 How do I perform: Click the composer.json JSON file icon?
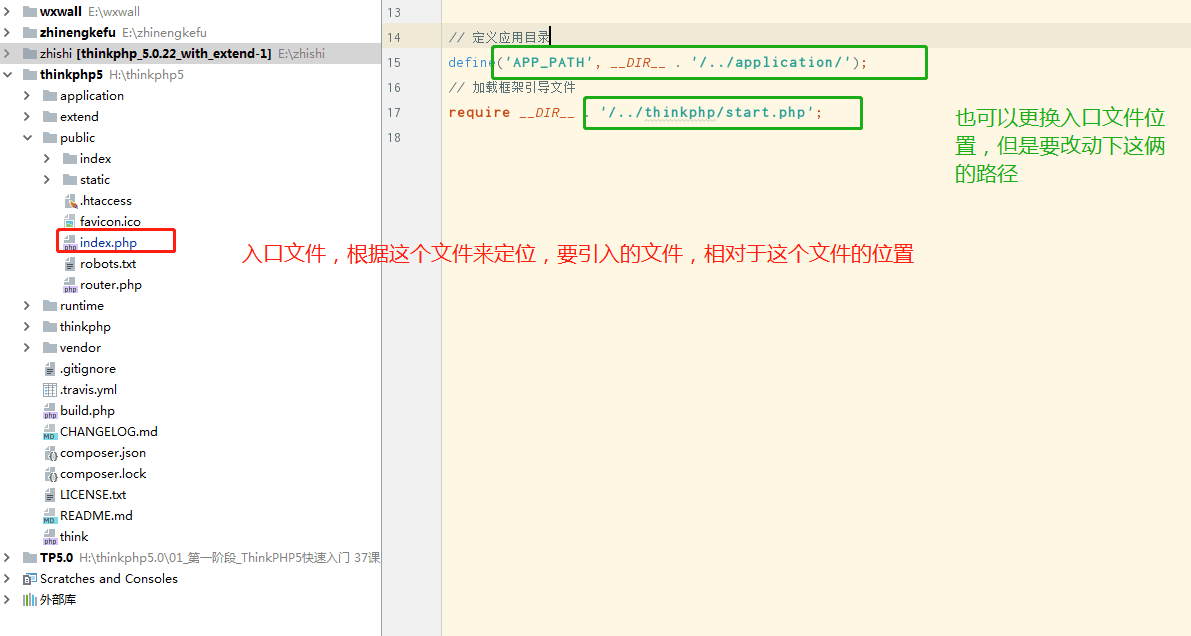pos(50,453)
